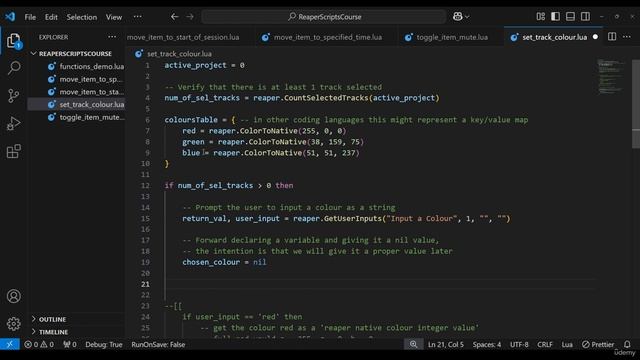Open the View menu
Image resolution: width=640 pixels, height=360 pixels.
click(114, 17)
